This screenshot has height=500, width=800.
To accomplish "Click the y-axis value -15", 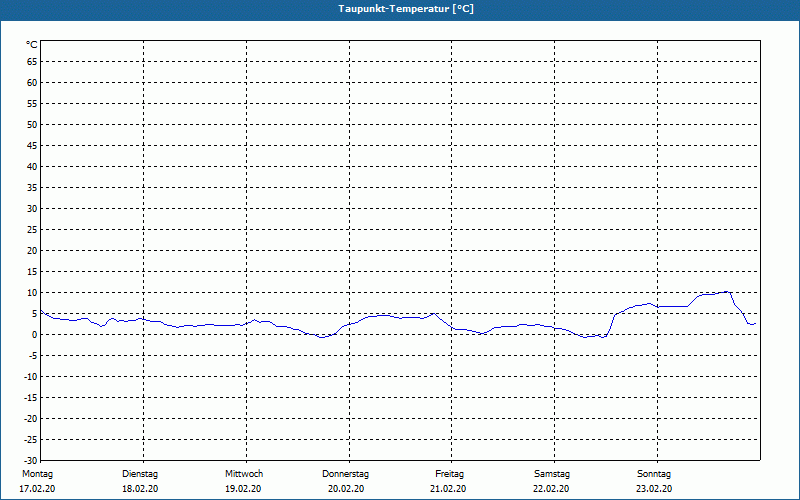I will (x=31, y=397).
